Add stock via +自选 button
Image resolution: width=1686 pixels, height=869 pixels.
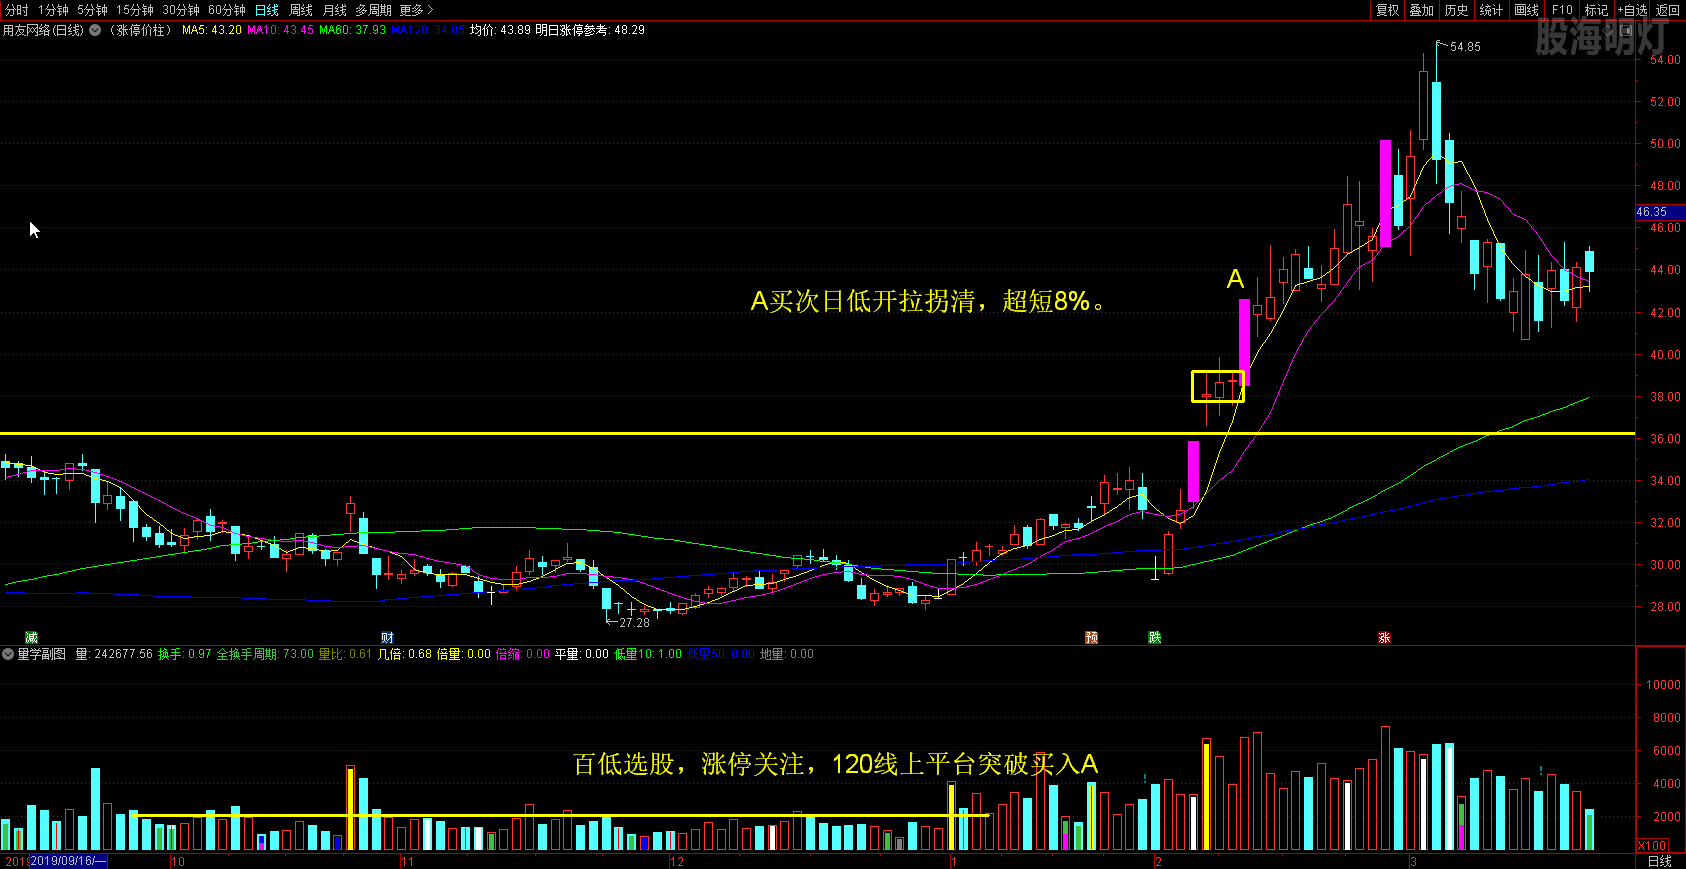point(1632,10)
